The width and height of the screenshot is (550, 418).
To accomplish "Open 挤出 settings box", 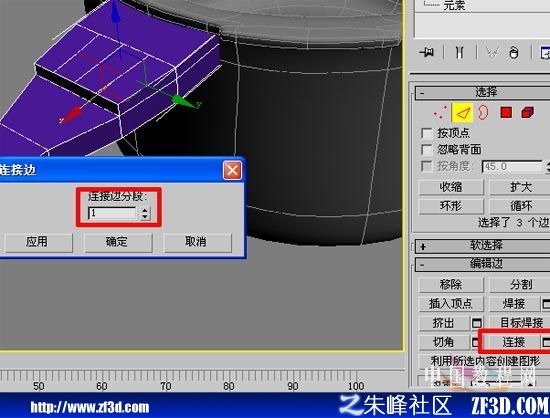I will tap(477, 323).
